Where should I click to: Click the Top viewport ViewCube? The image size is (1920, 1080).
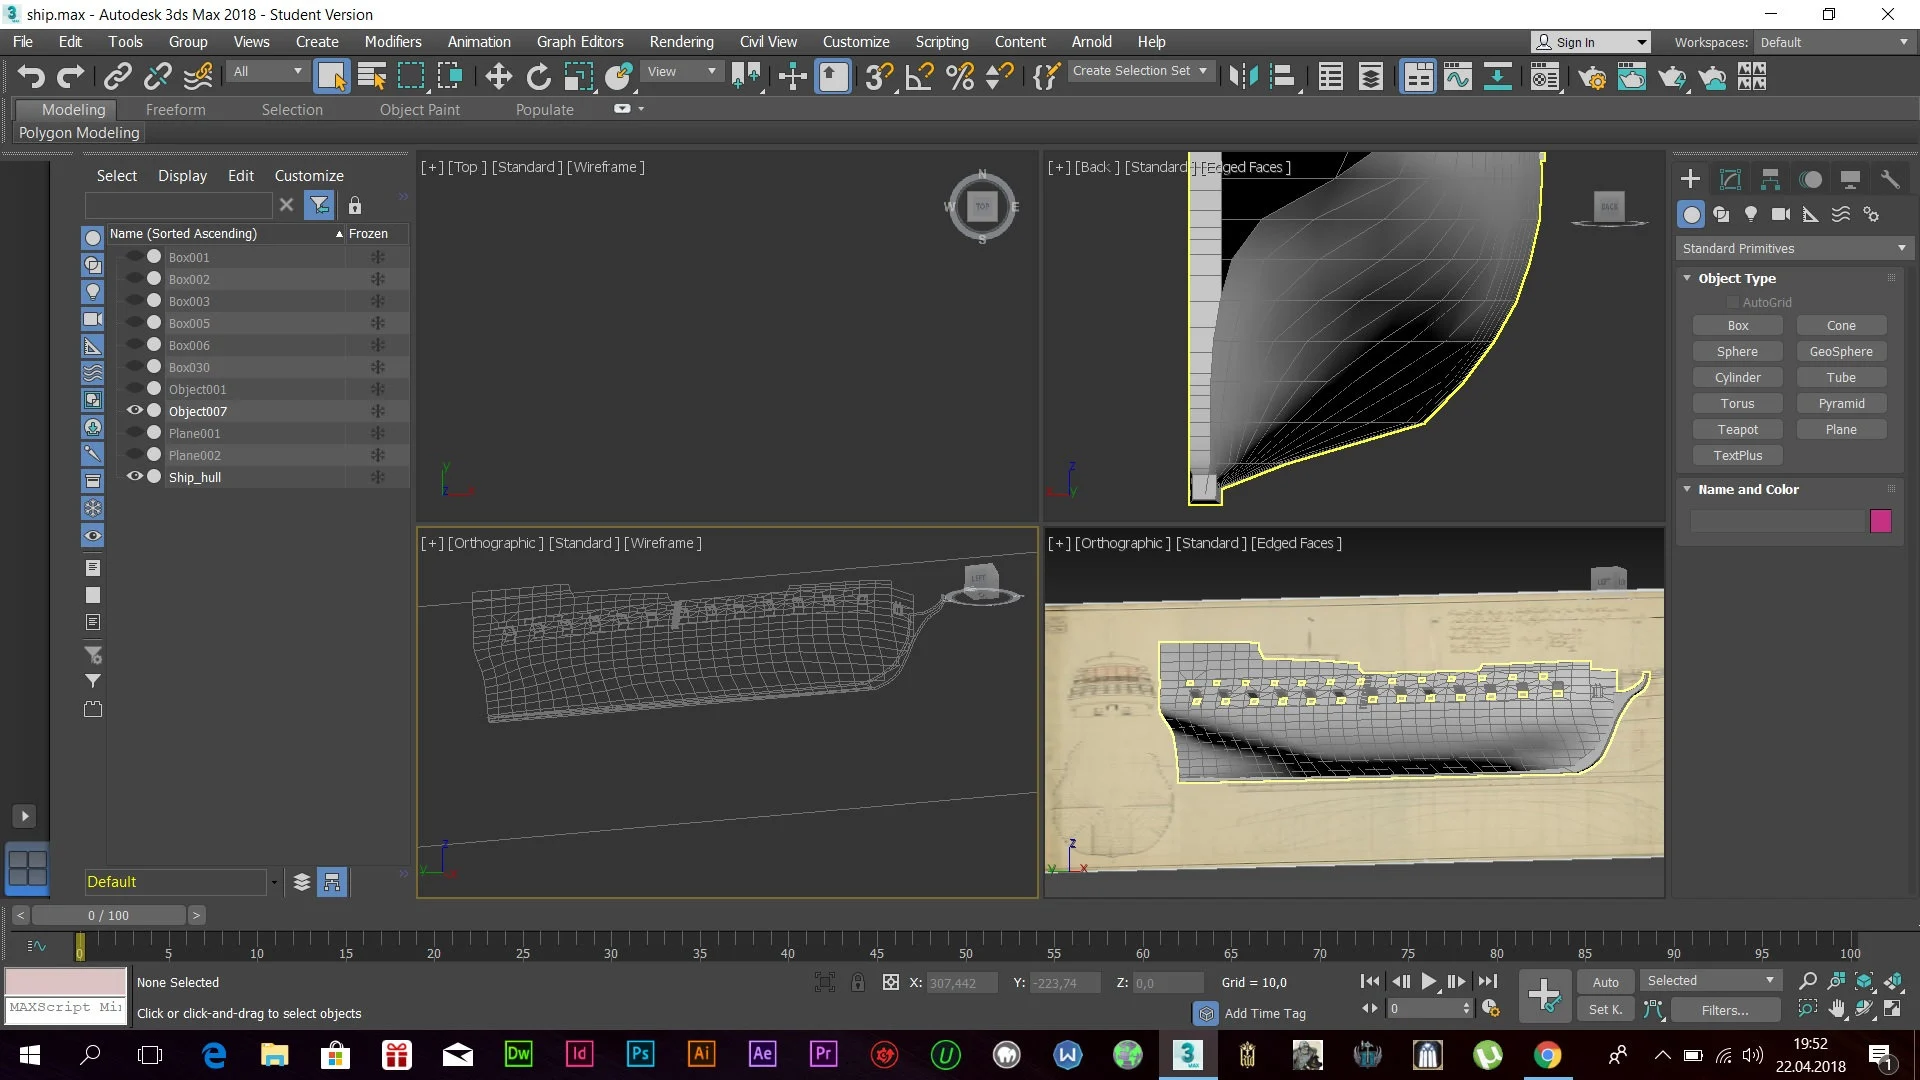coord(982,207)
